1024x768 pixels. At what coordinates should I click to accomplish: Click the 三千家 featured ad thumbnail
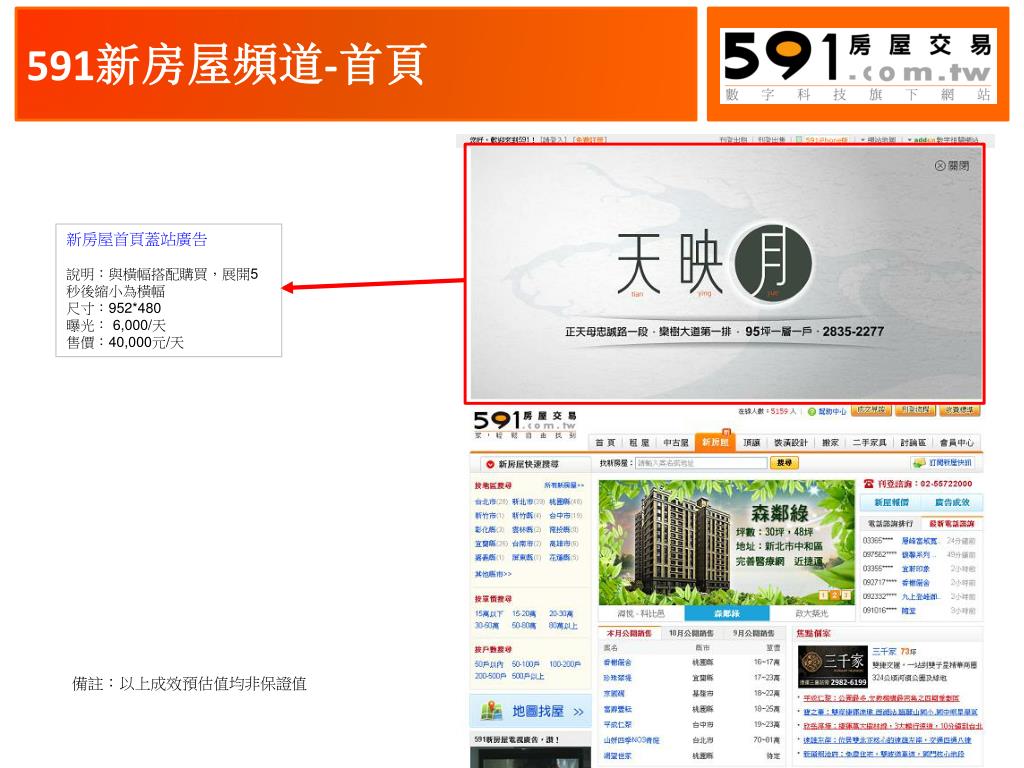tap(834, 667)
